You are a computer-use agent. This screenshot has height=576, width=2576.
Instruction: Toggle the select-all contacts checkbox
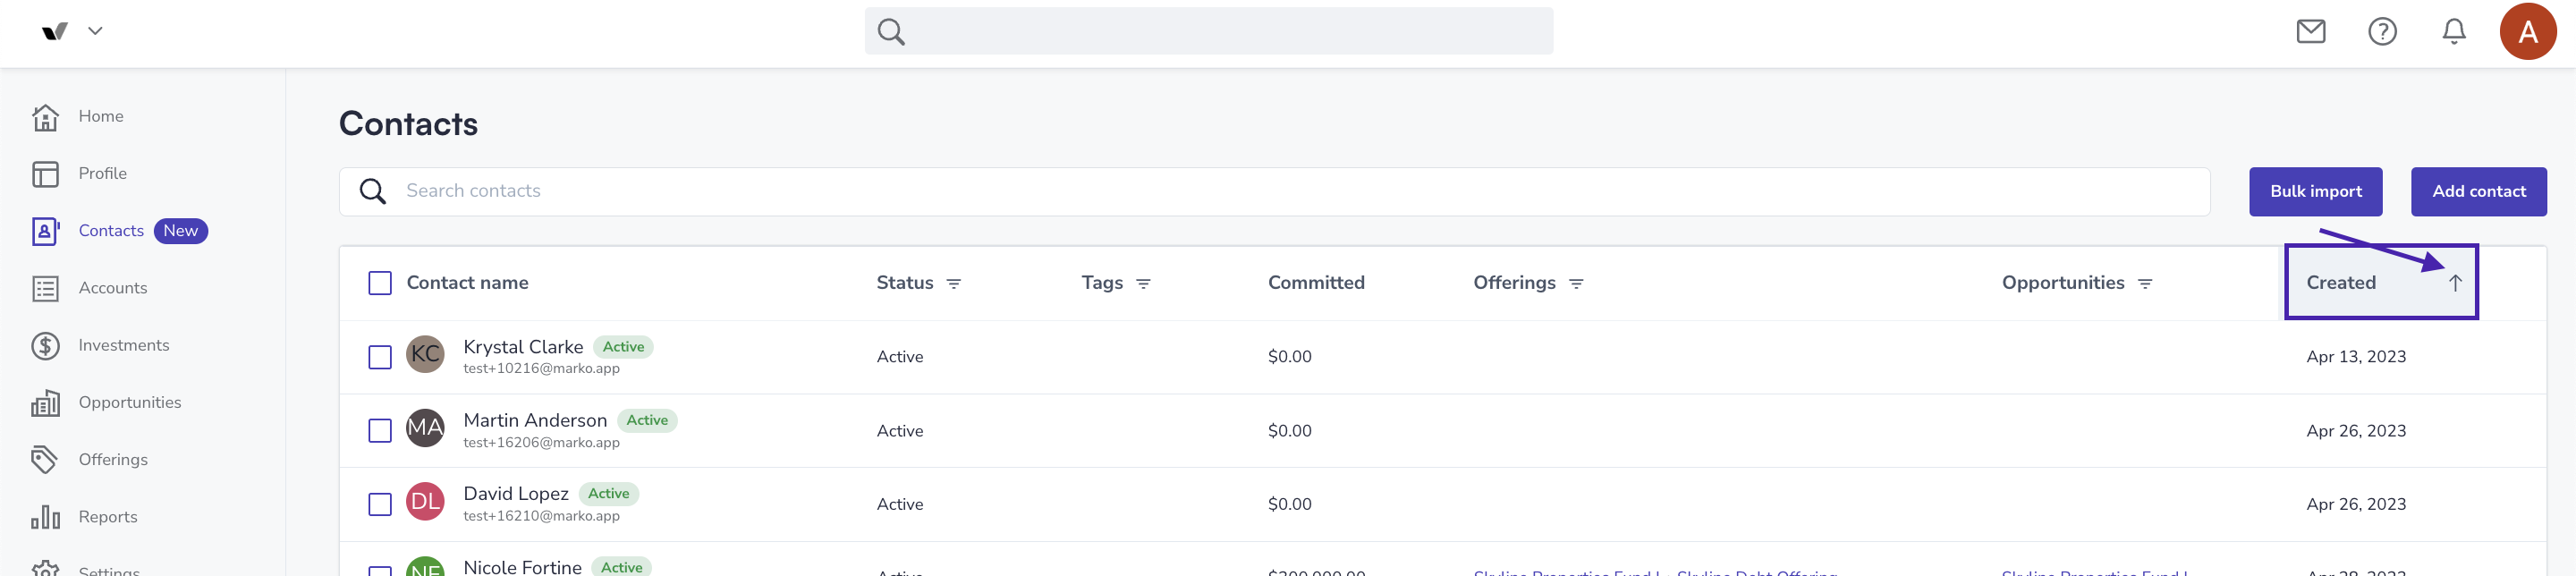click(x=380, y=283)
